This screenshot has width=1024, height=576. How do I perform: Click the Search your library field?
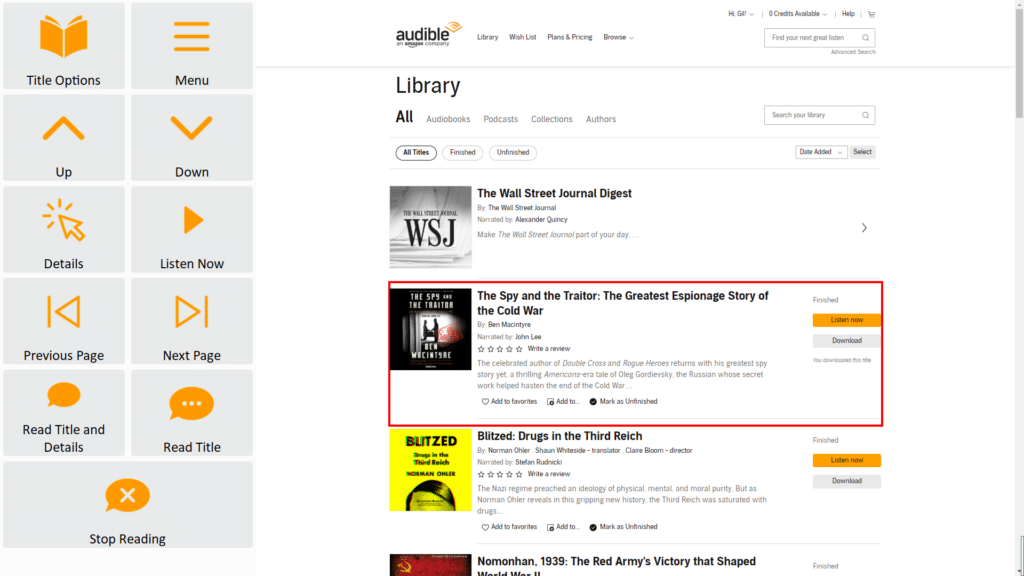pyautogui.click(x=812, y=115)
